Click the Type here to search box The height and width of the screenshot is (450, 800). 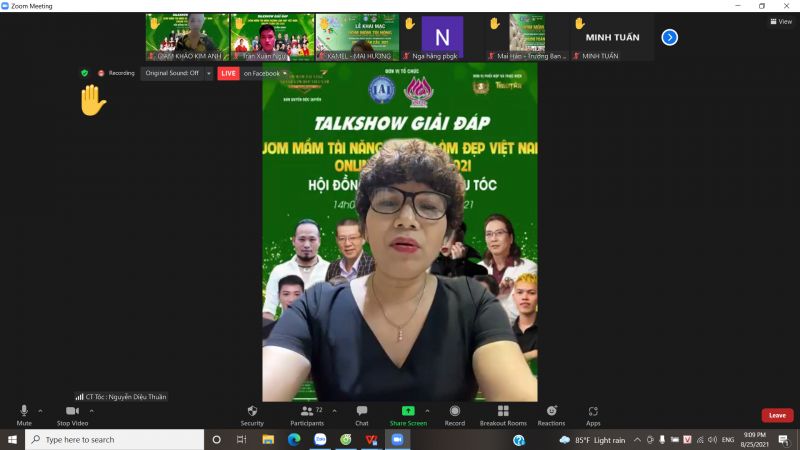114,439
